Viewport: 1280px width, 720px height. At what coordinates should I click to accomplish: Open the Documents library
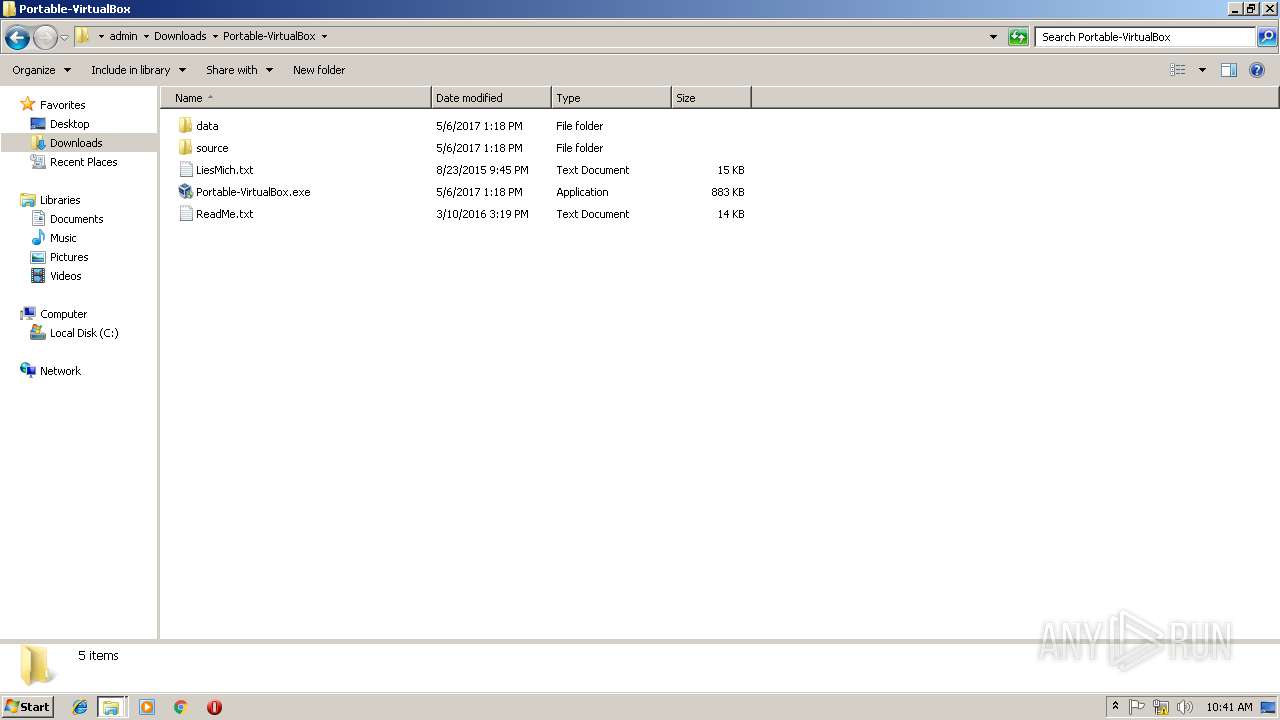coord(76,219)
